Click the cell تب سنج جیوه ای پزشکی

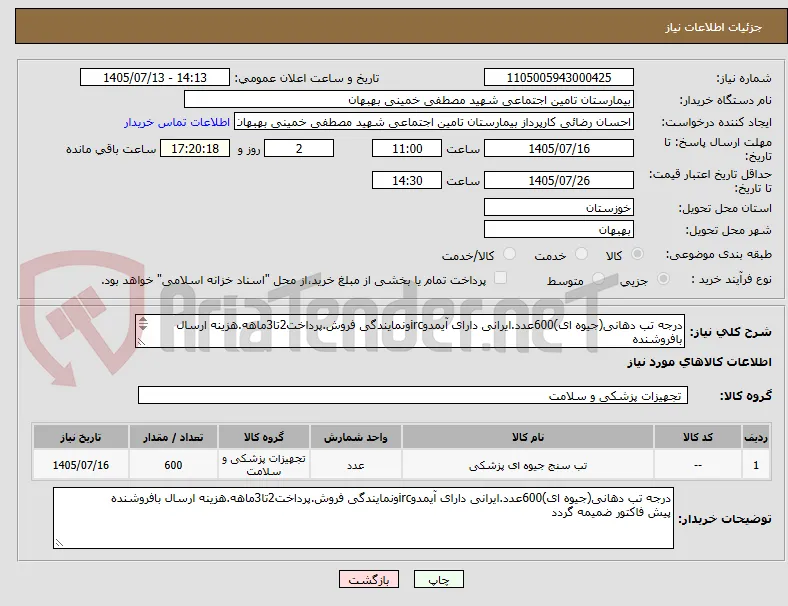coord(528,465)
